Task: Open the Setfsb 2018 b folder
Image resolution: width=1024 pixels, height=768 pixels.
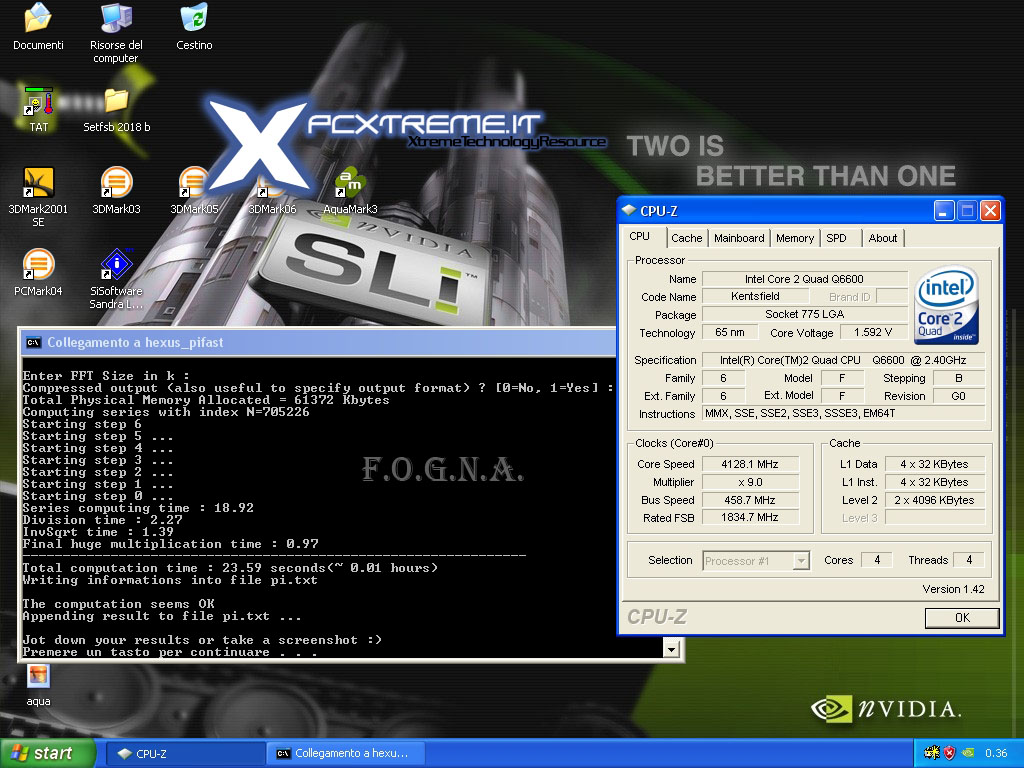Action: pos(116,110)
